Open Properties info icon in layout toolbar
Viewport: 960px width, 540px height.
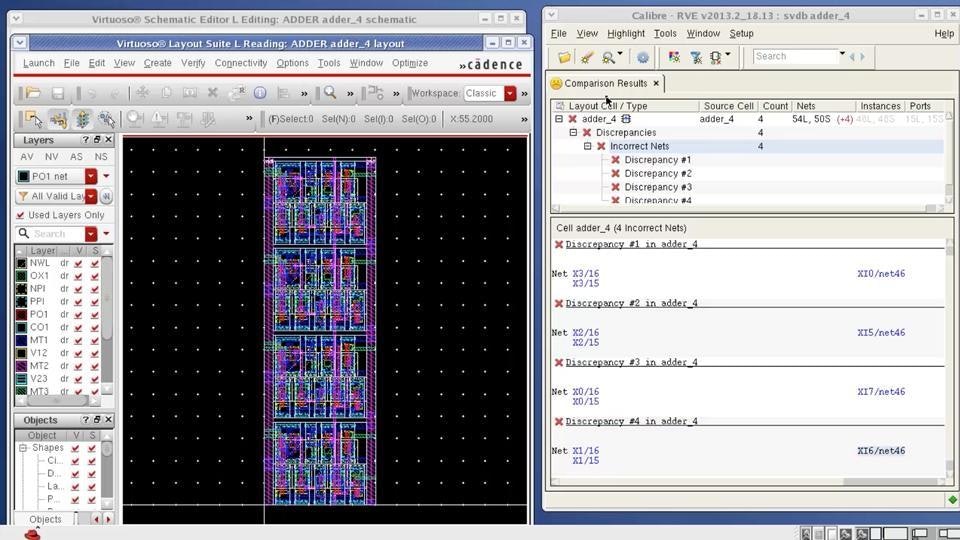tap(260, 92)
